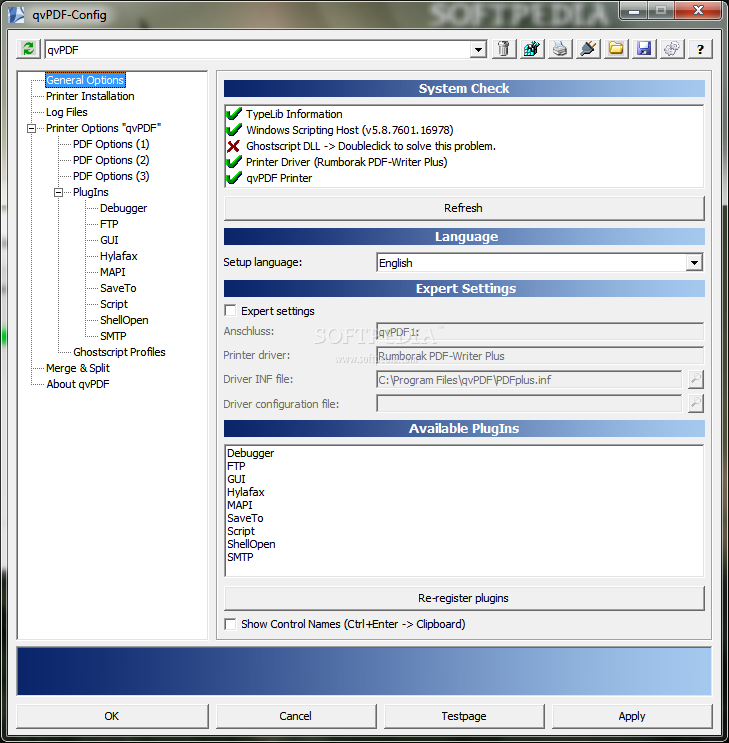Screen dimensions: 729x743
Task: Click the trash can delete icon
Action: 504,49
